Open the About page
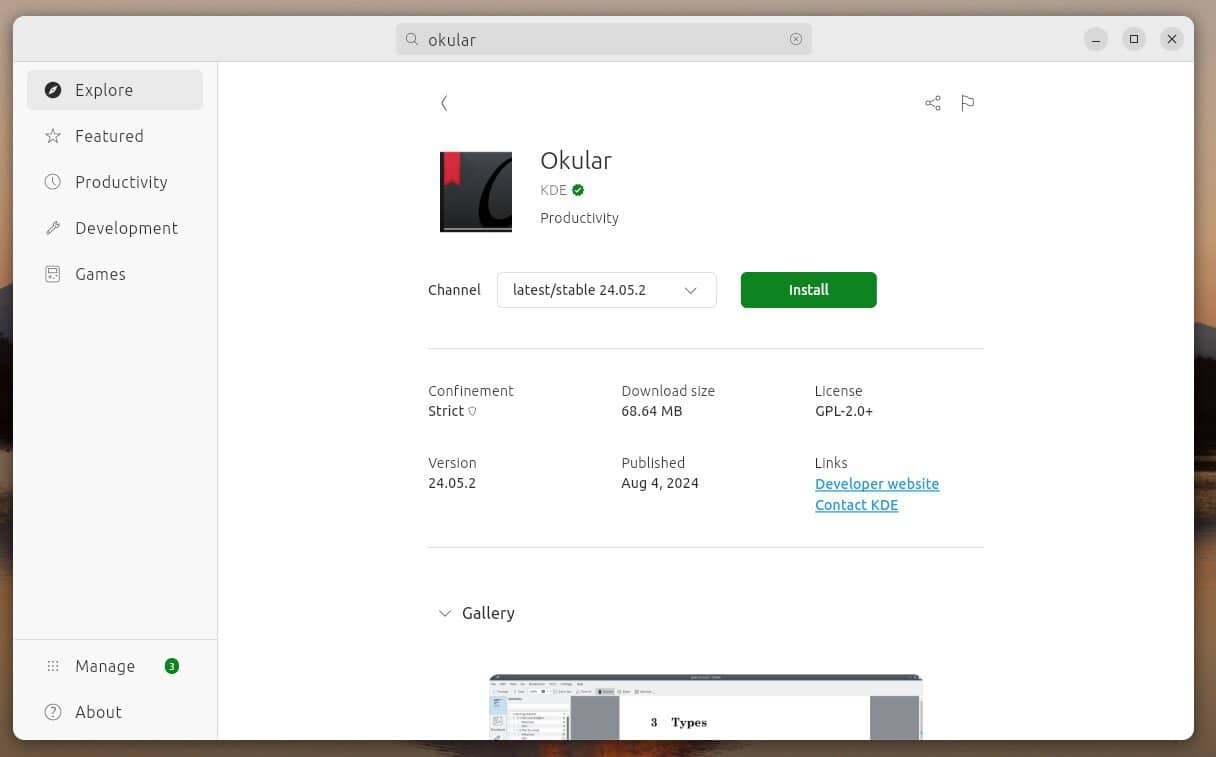Image resolution: width=1216 pixels, height=757 pixels. (98, 712)
